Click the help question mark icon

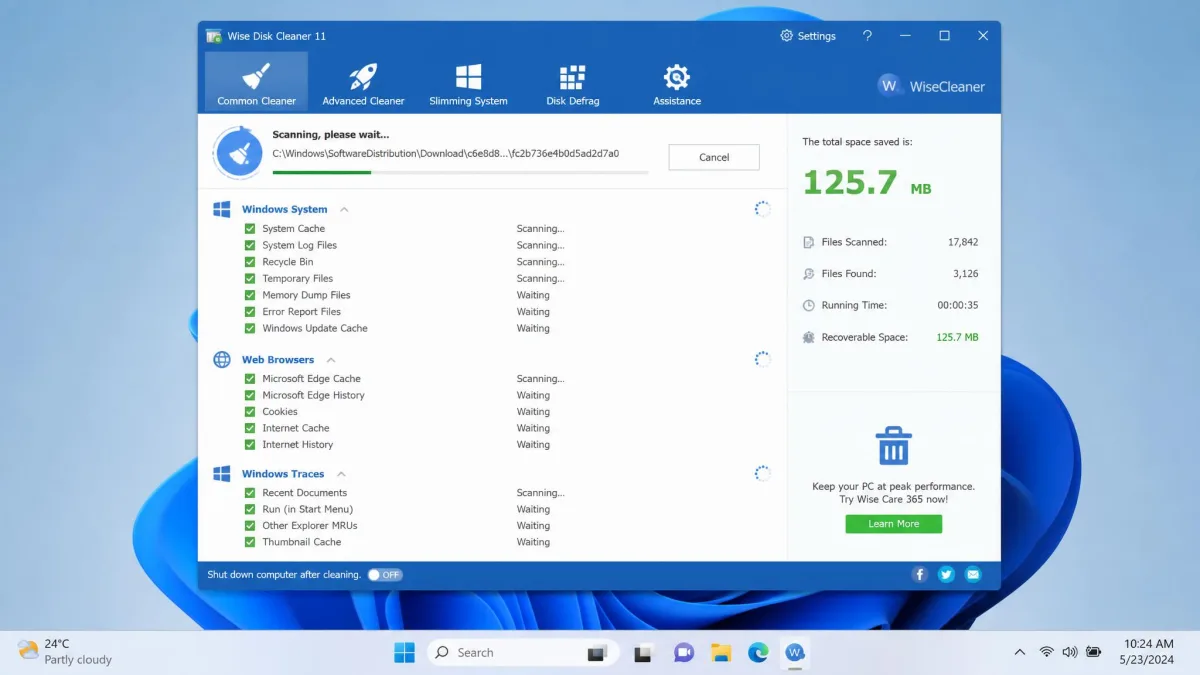tap(867, 36)
